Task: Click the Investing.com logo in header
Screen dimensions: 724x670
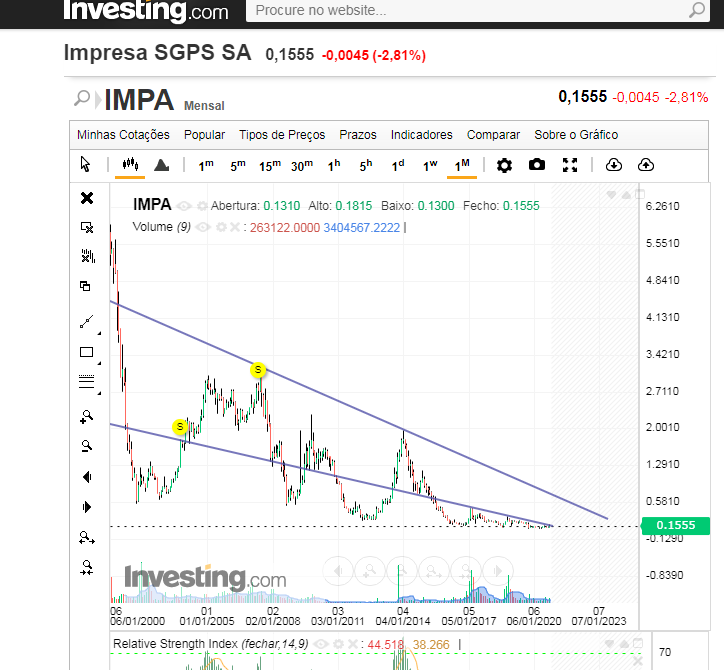Action: tap(146, 11)
